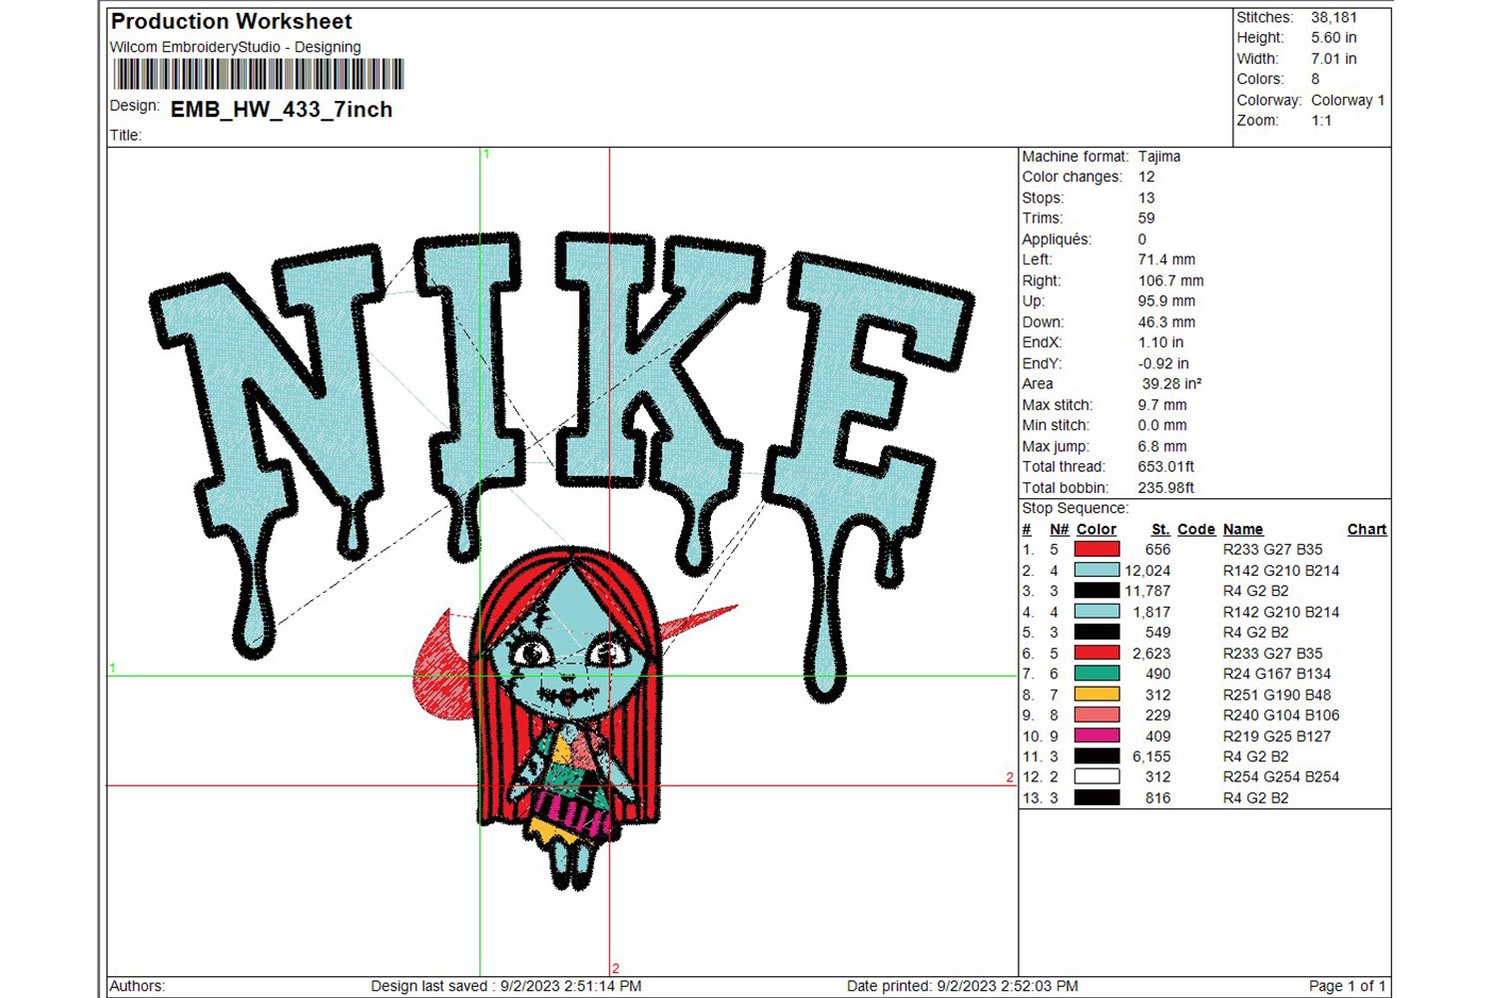
Task: Select the Colorway value 'Colorway 1'
Action: tap(1348, 100)
